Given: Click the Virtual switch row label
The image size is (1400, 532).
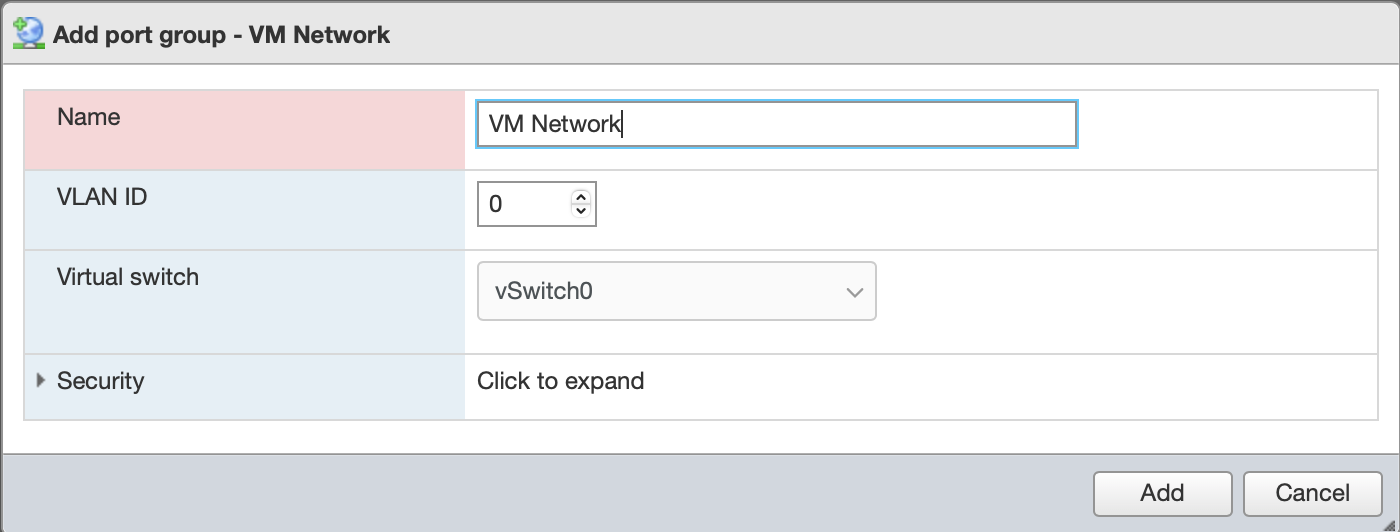Looking at the screenshot, I should pyautogui.click(x=128, y=277).
